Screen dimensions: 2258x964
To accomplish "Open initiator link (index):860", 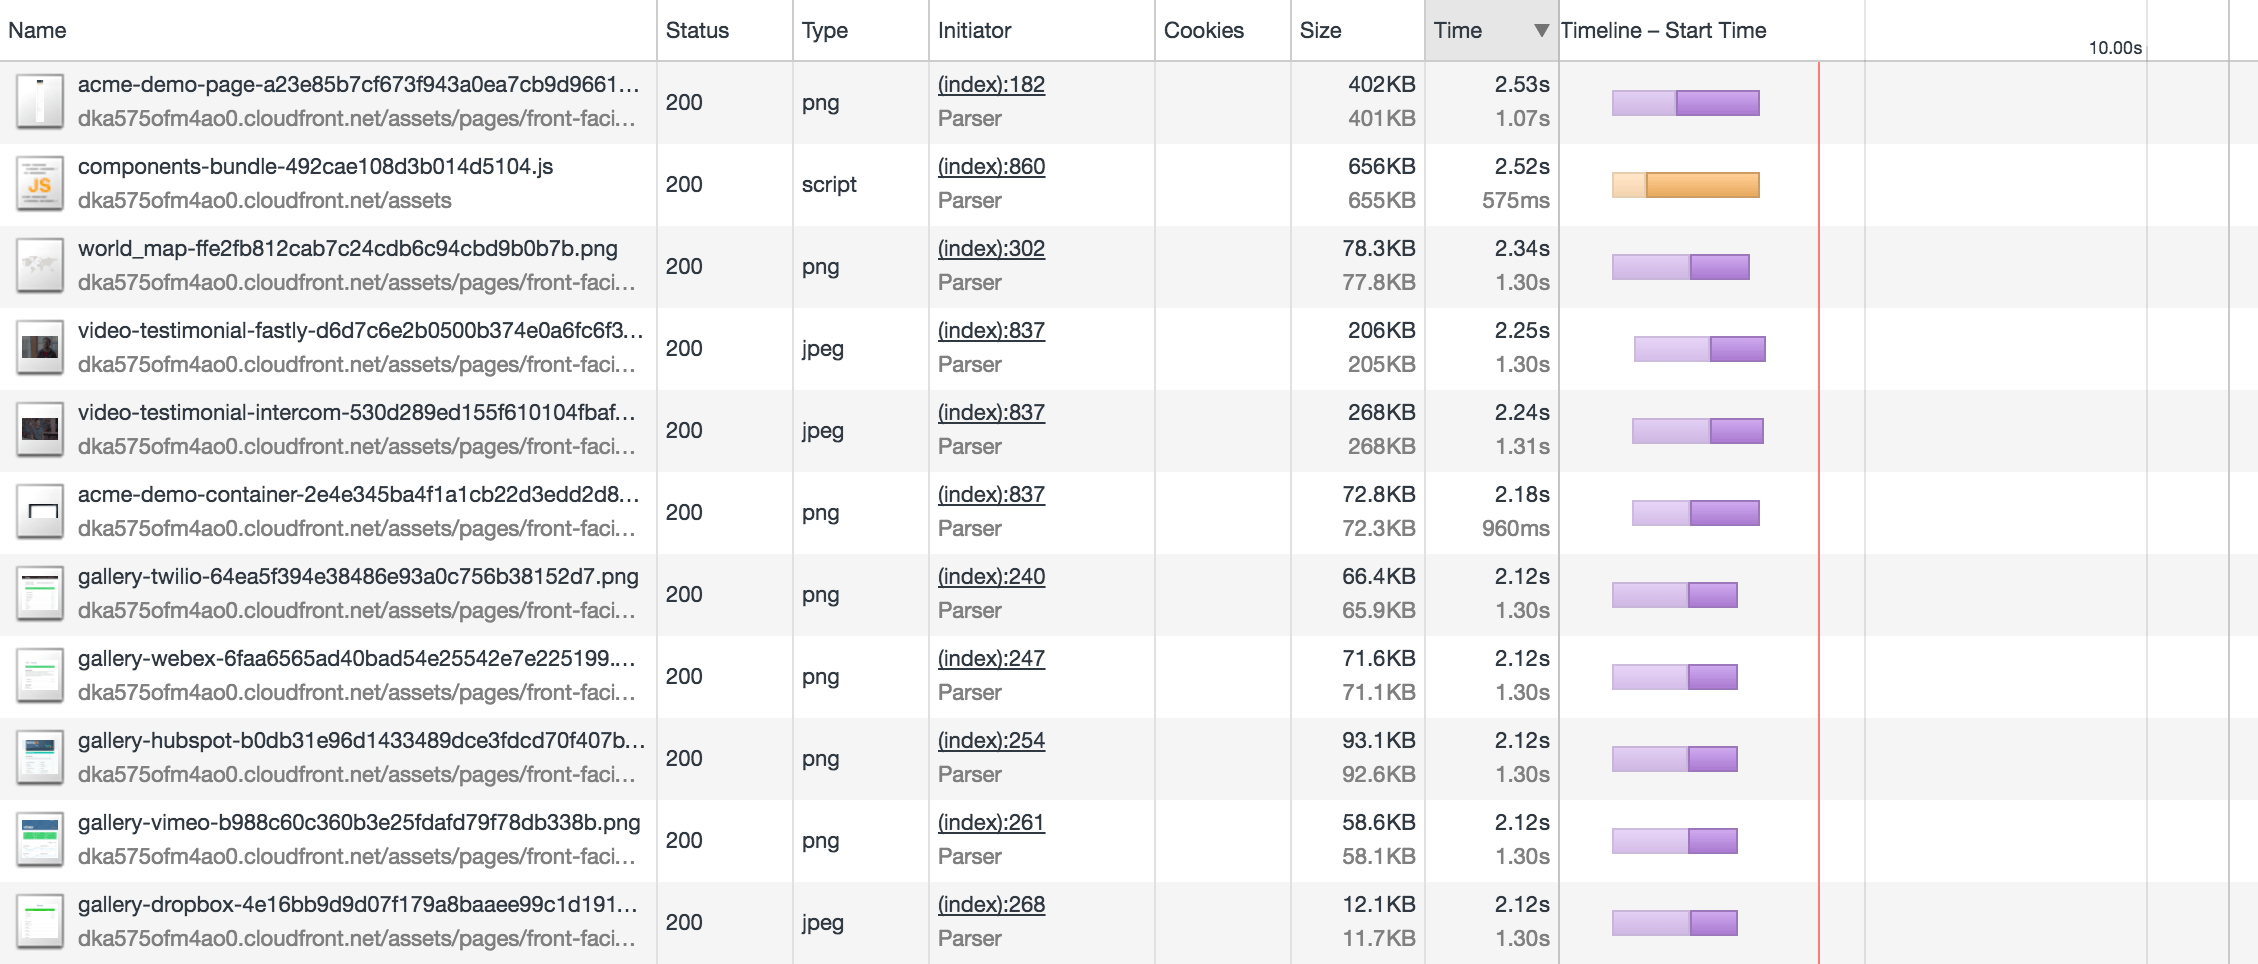I will 991,167.
